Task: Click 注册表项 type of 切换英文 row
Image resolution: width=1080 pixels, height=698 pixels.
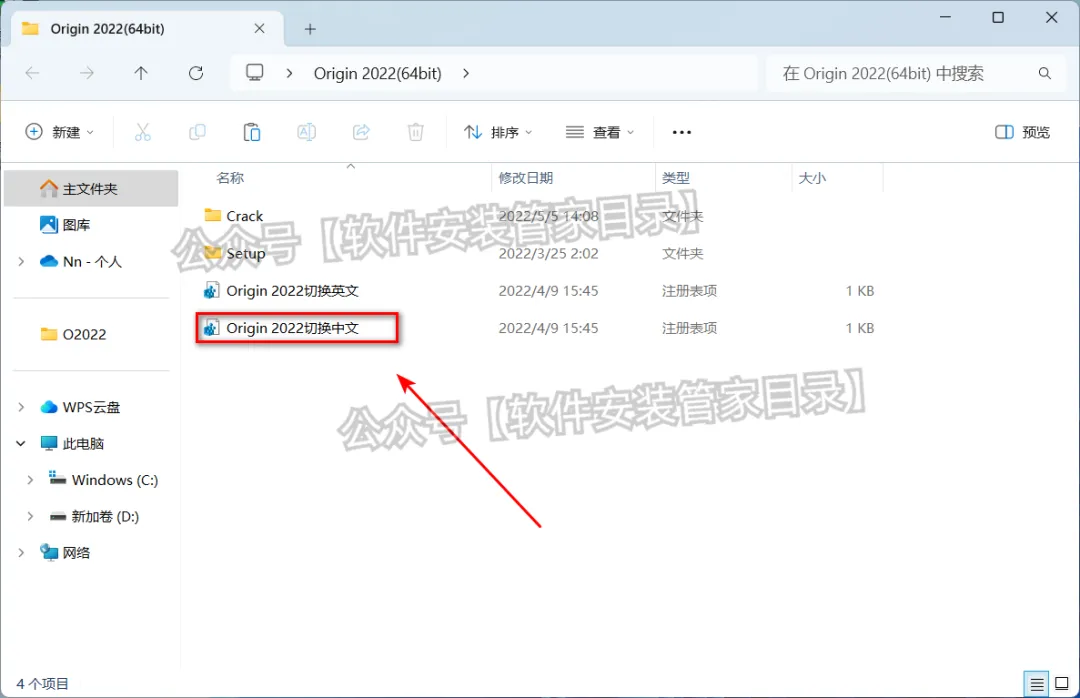Action: coord(689,291)
